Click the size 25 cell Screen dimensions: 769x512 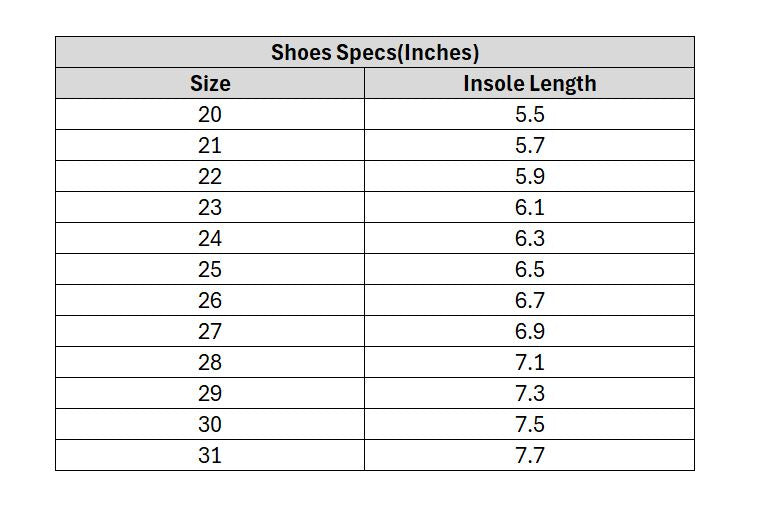coord(210,269)
